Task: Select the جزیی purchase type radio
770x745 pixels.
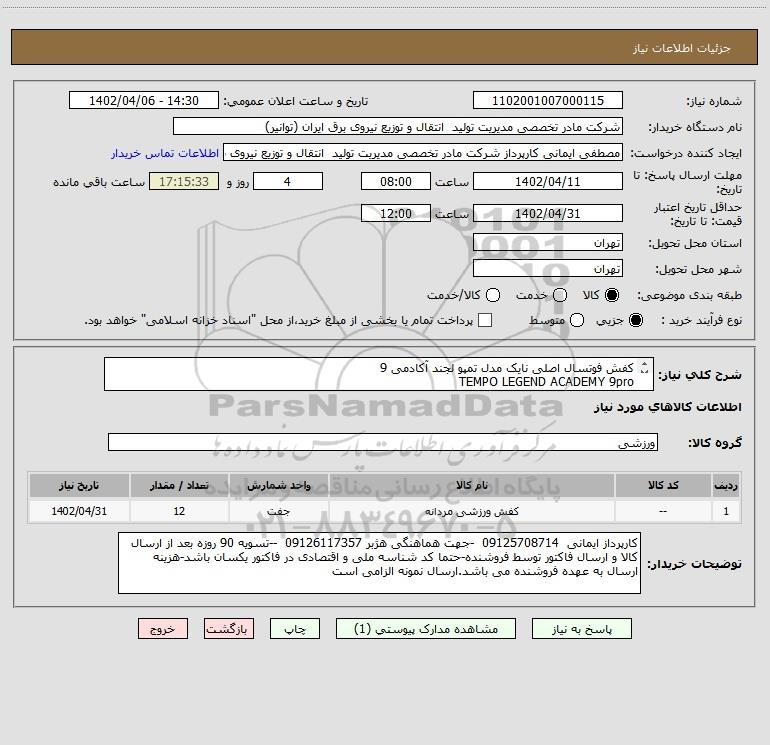Action: click(x=635, y=320)
